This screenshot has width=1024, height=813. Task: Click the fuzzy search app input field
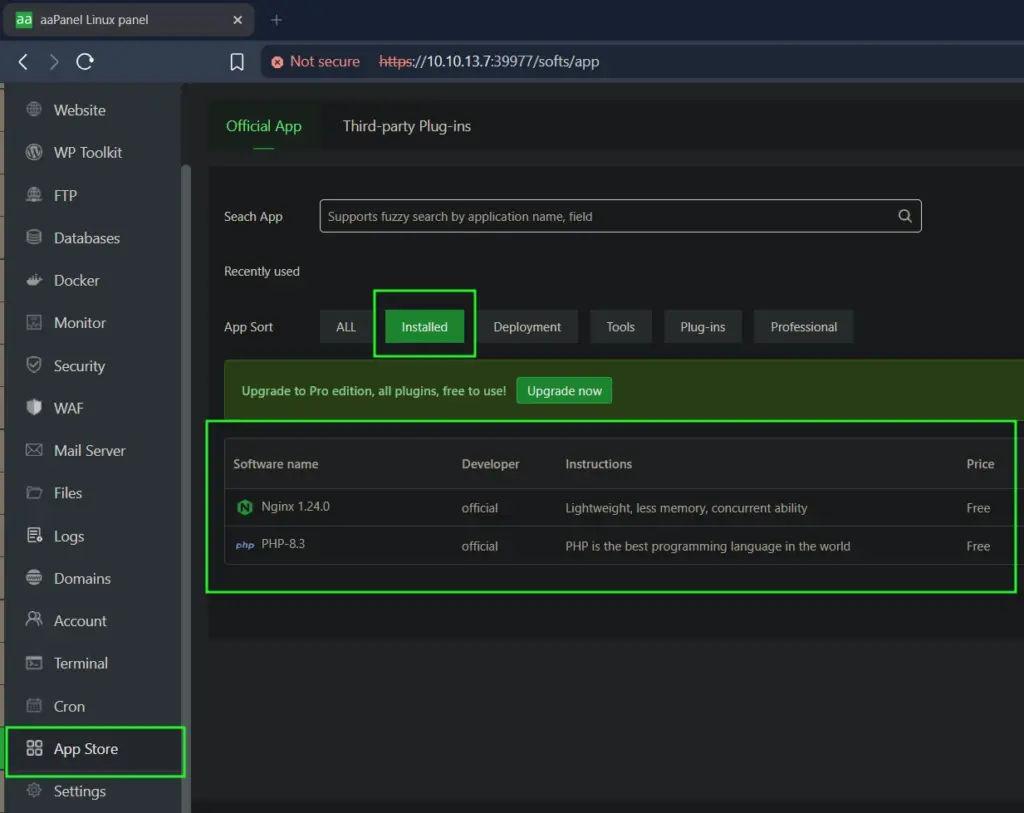pyautogui.click(x=620, y=216)
